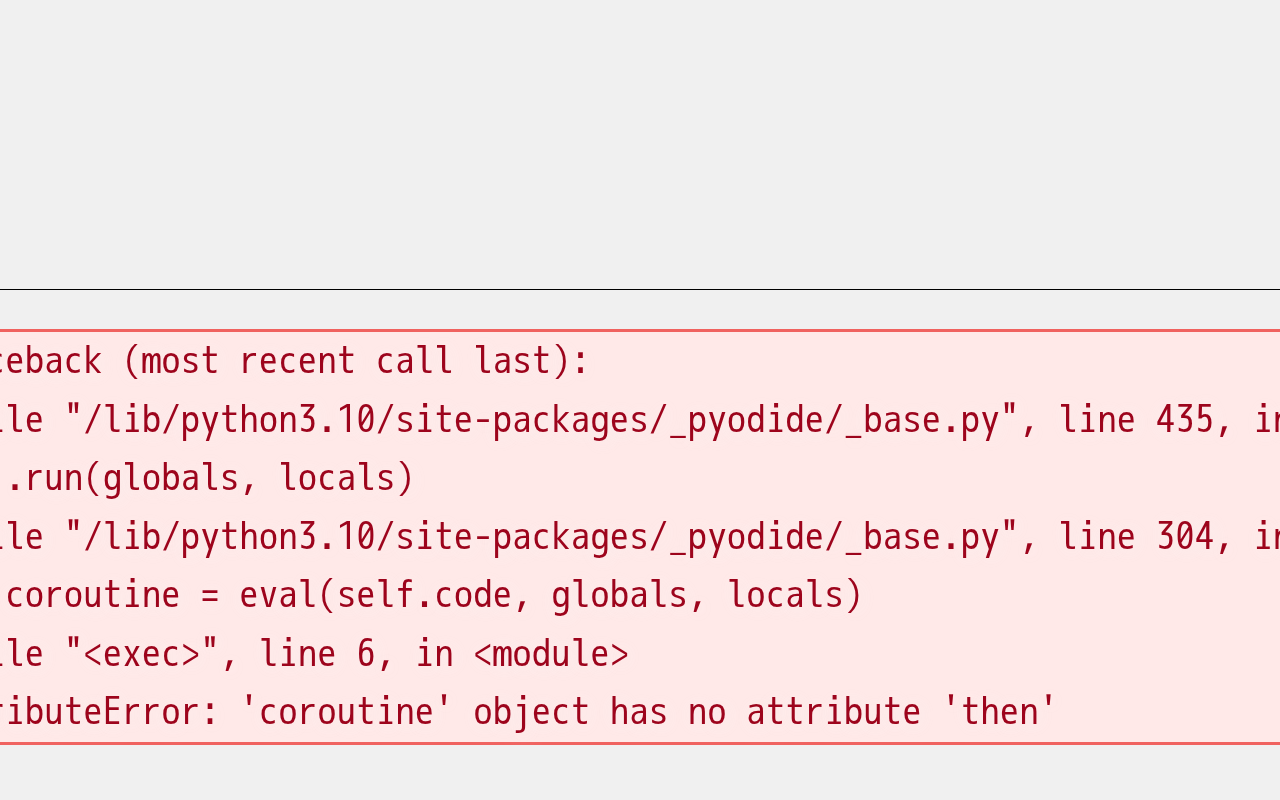Click the ".run(globals, locals)" code line

click(x=210, y=478)
